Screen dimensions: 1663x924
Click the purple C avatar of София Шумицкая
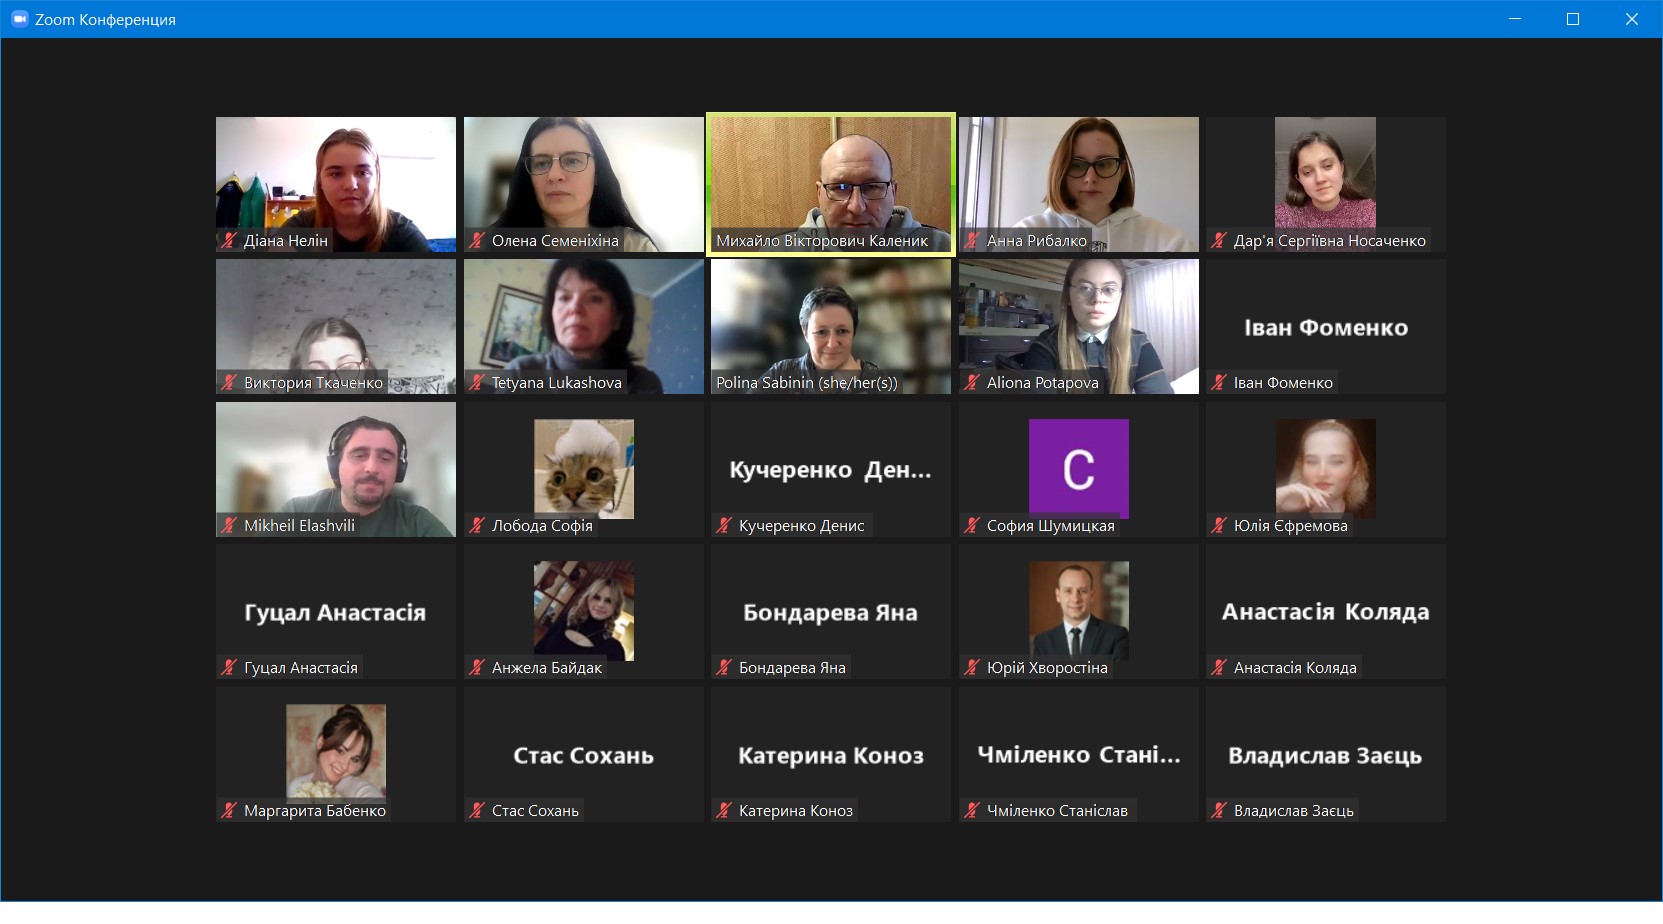point(1078,468)
